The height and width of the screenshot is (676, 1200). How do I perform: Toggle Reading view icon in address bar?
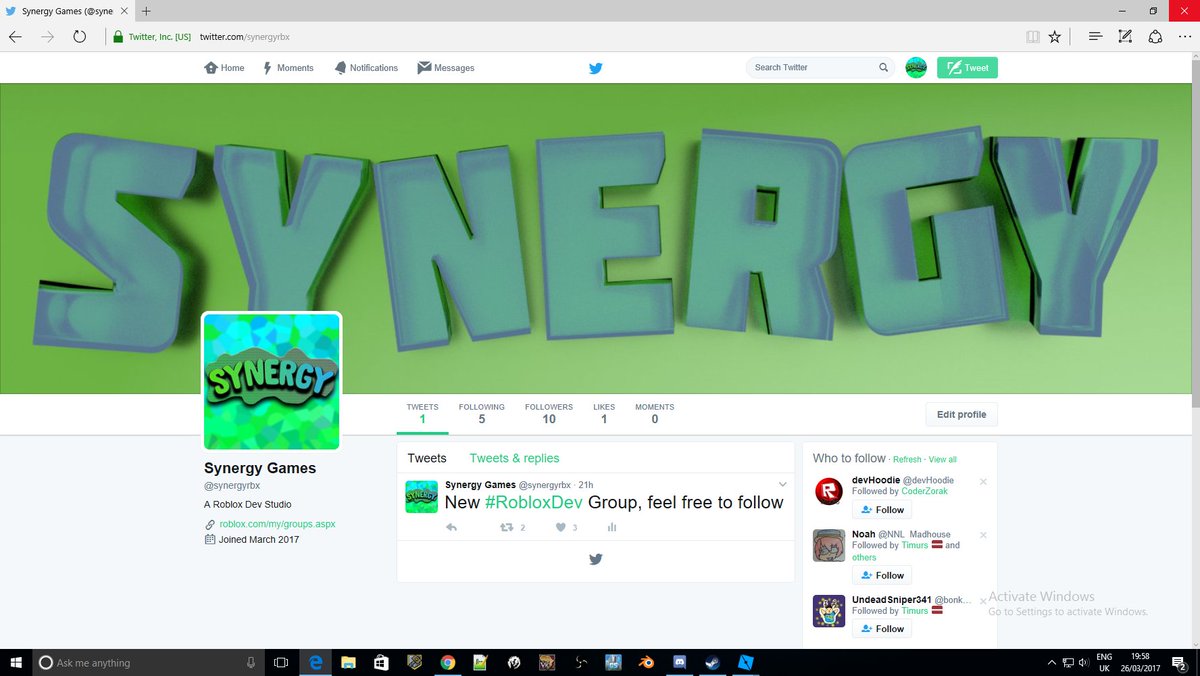pos(1032,37)
